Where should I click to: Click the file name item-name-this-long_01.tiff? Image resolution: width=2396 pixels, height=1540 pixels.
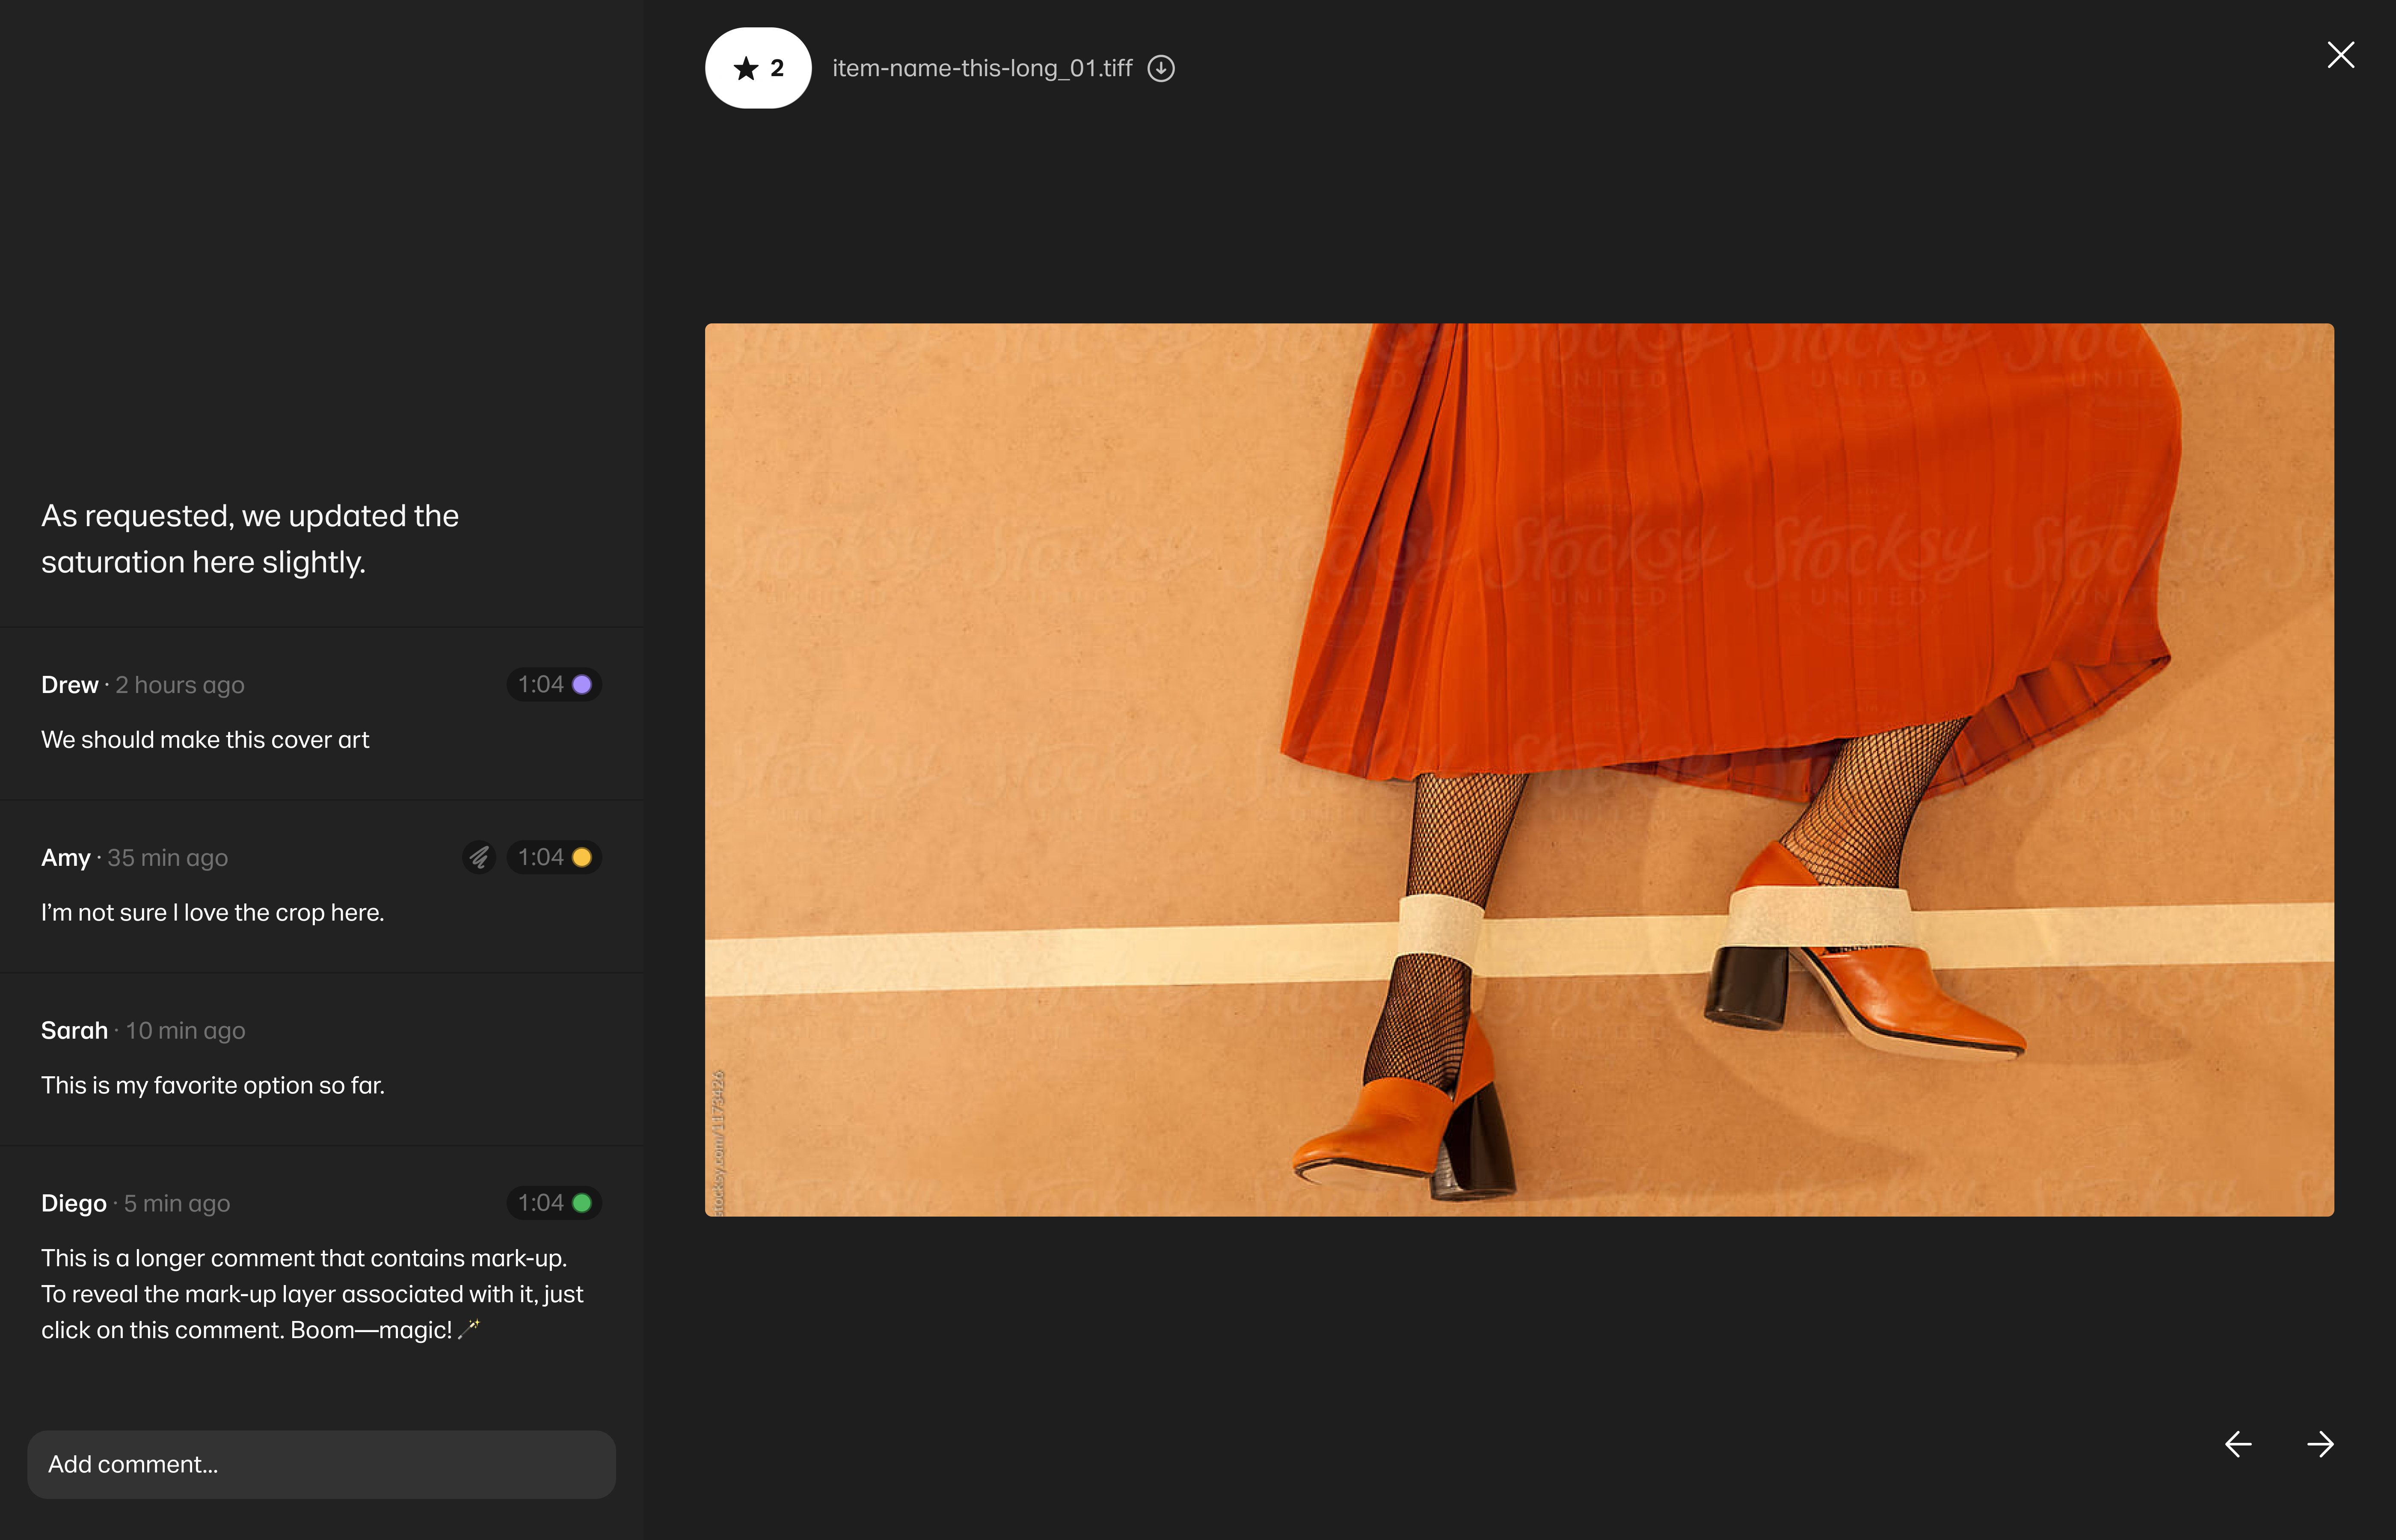click(x=982, y=68)
